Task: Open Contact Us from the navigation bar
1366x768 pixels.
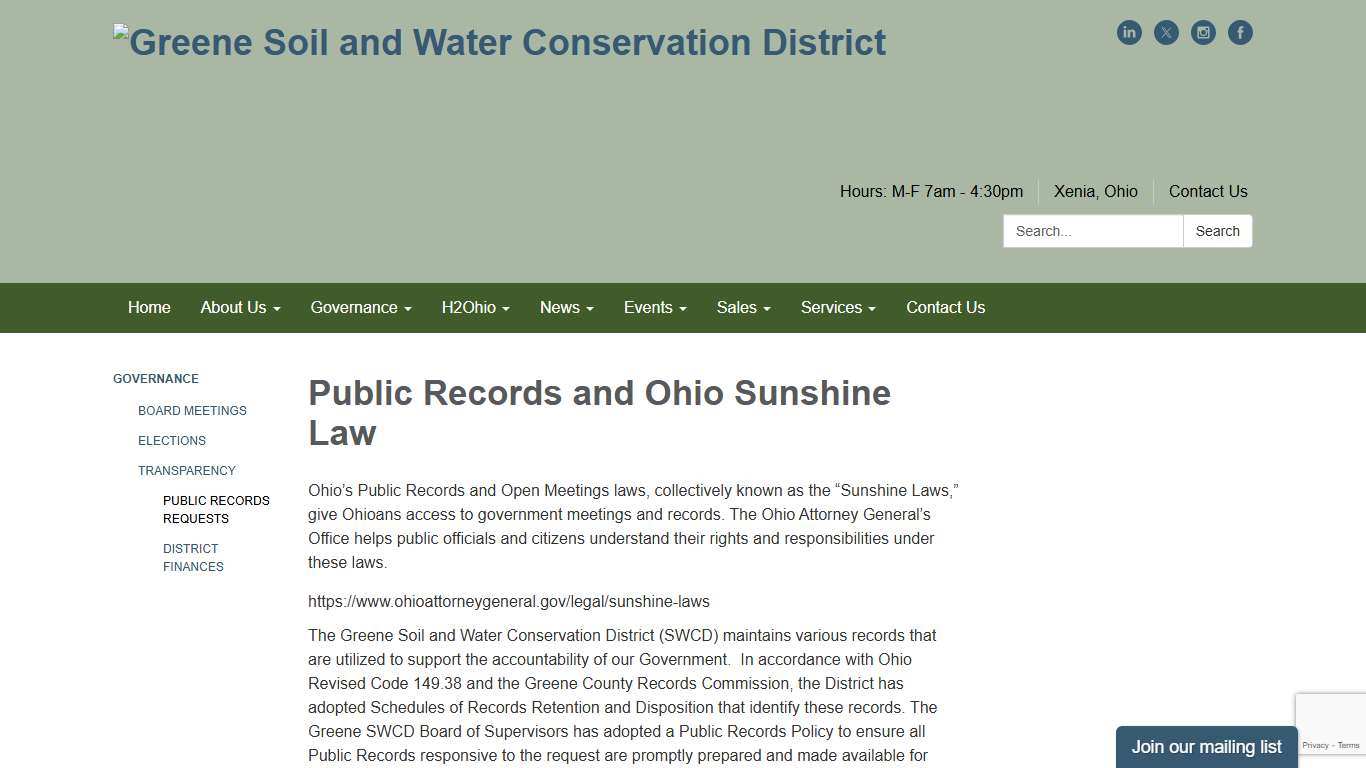Action: coord(945,307)
